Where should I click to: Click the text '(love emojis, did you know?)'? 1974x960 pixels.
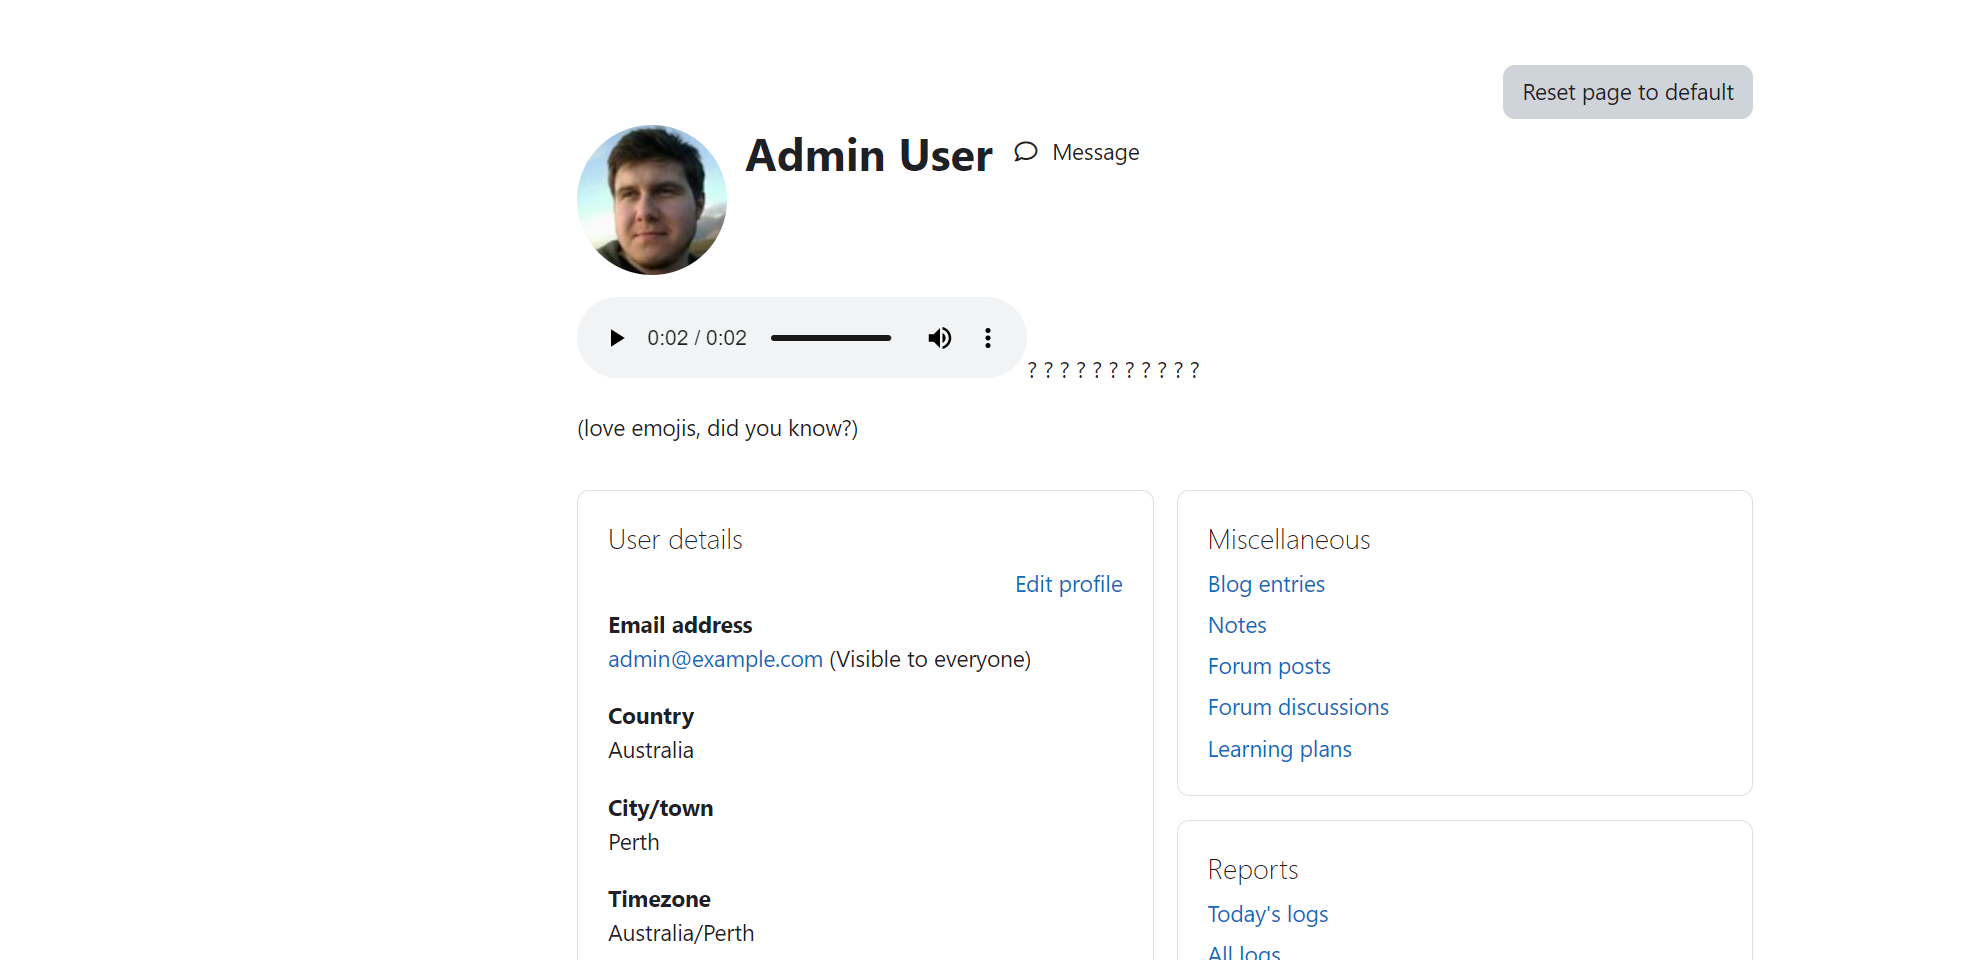pyautogui.click(x=717, y=428)
